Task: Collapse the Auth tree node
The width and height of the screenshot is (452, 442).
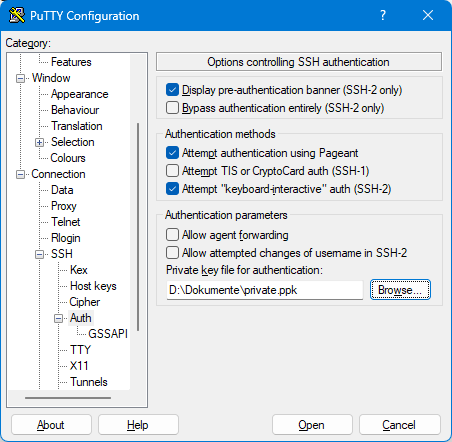Action: [58, 318]
